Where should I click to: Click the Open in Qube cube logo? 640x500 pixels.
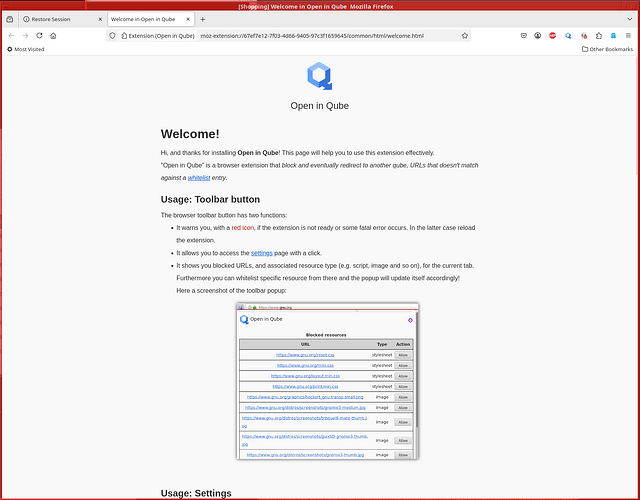coord(320,76)
